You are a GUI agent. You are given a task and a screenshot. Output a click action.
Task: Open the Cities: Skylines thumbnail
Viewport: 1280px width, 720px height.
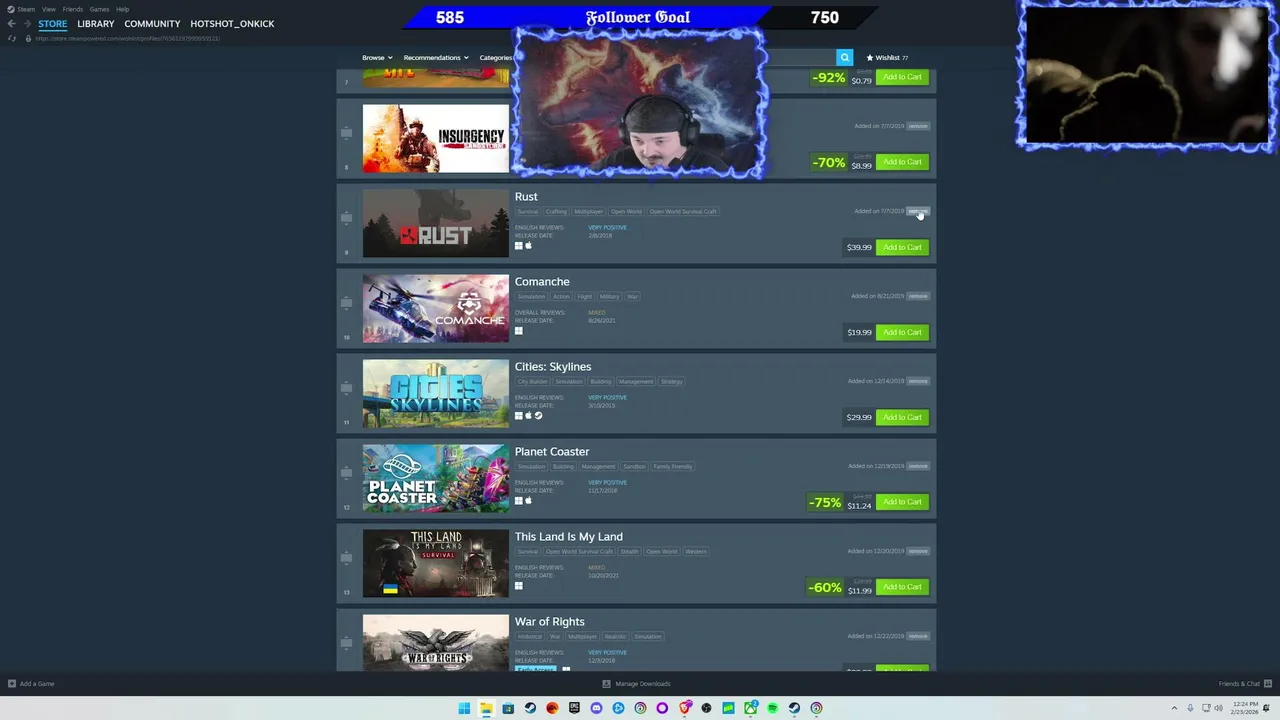(x=435, y=394)
